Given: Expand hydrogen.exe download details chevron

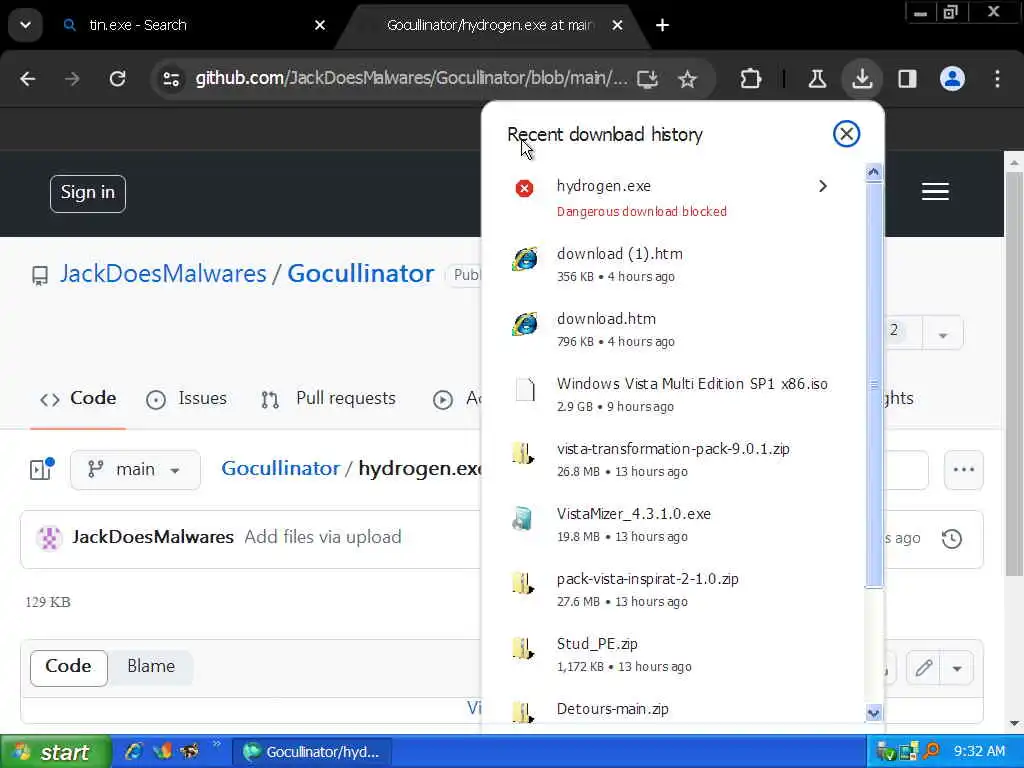Looking at the screenshot, I should [x=823, y=186].
